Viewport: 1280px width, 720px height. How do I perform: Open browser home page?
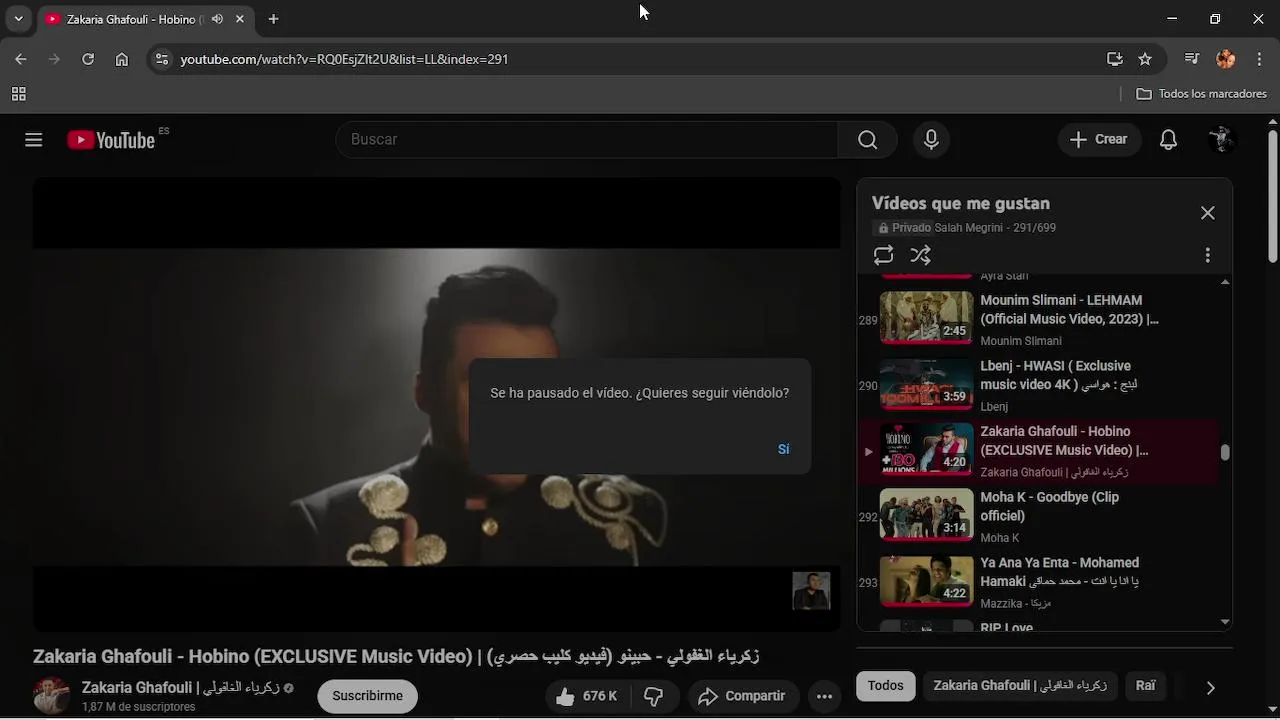pyautogui.click(x=122, y=59)
